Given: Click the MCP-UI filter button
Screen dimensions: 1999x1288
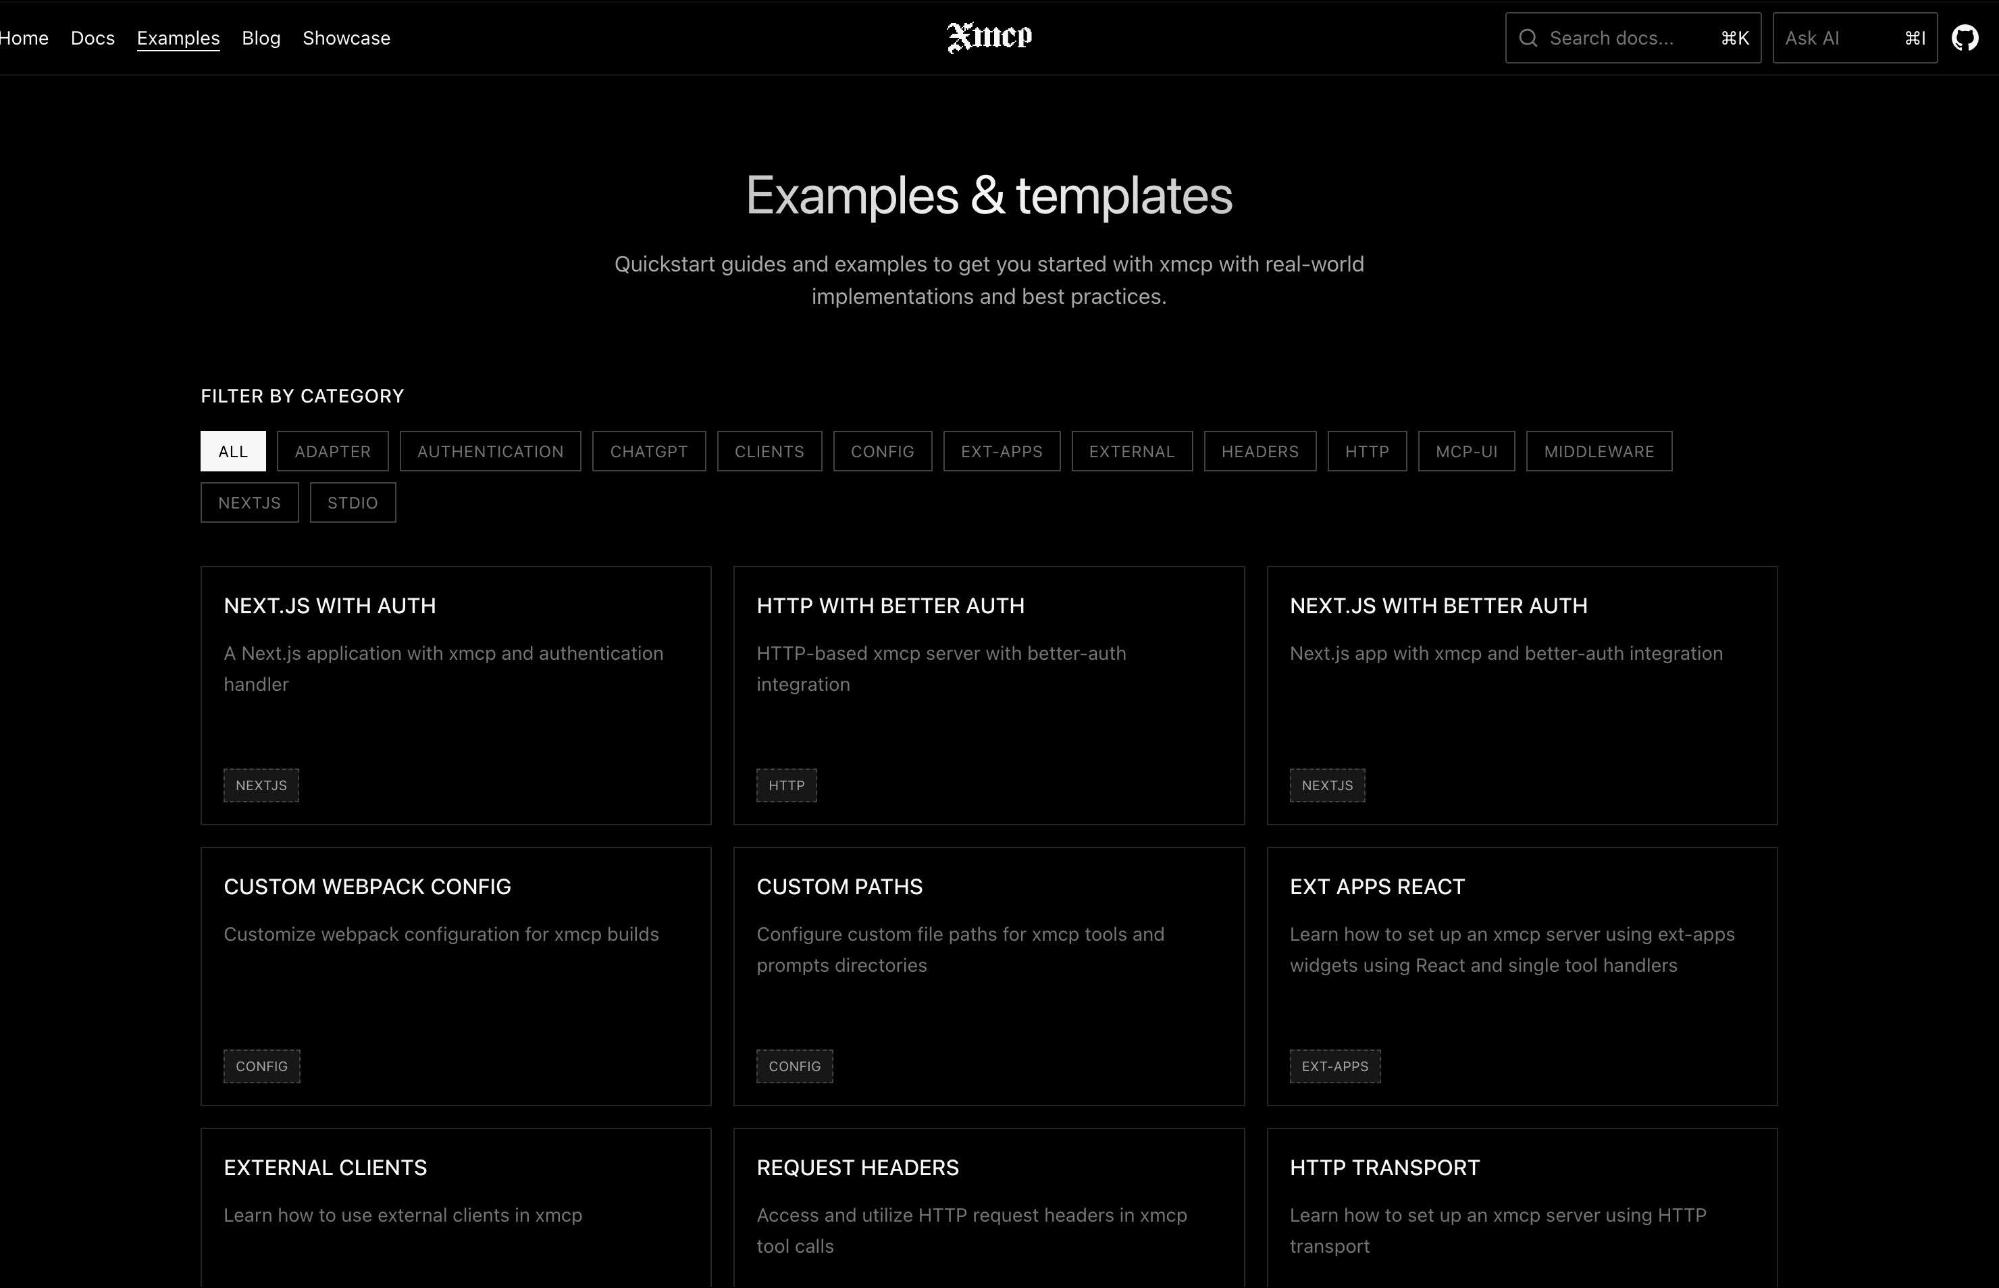Looking at the screenshot, I should tap(1466, 451).
